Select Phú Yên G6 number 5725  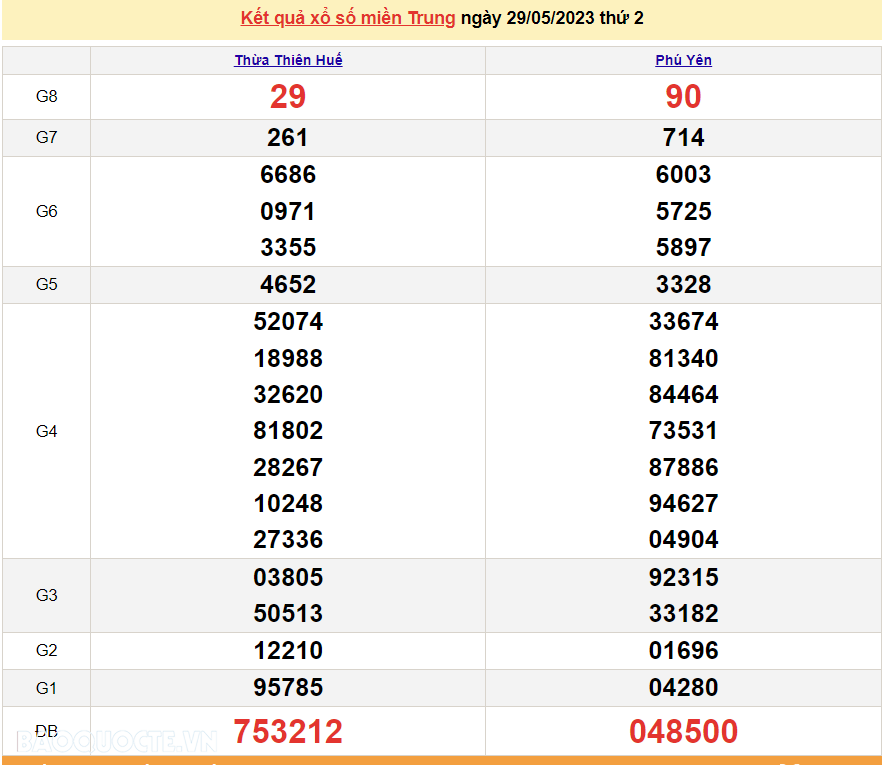coord(683,211)
